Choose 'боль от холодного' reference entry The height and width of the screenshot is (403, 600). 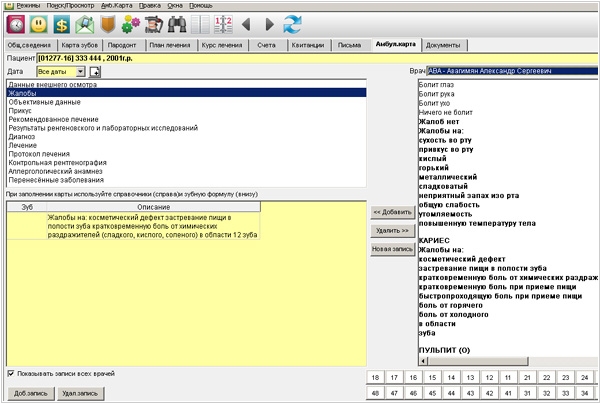tap(453, 315)
